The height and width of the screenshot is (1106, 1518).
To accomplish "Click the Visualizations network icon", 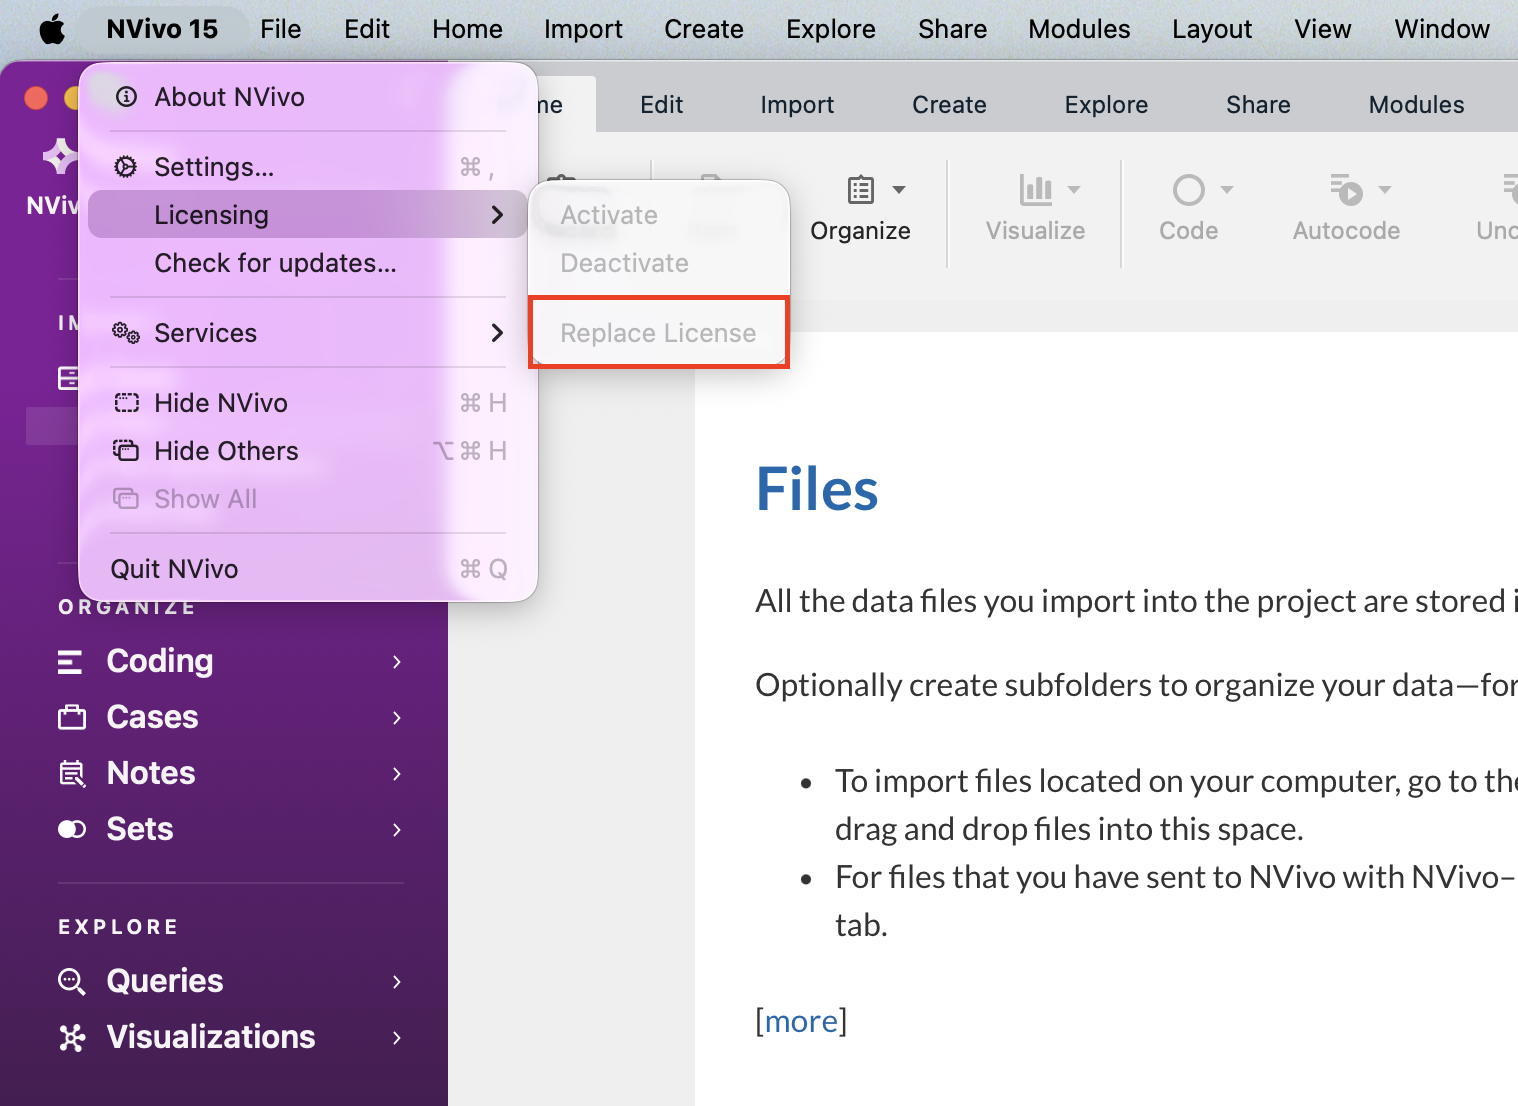I will click(x=72, y=1037).
